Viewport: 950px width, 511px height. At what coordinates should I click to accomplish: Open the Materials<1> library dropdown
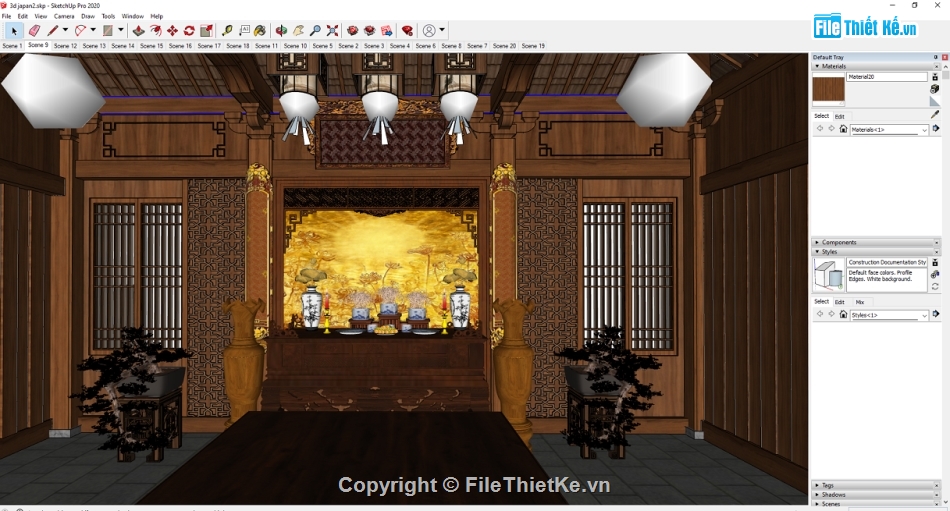889,130
